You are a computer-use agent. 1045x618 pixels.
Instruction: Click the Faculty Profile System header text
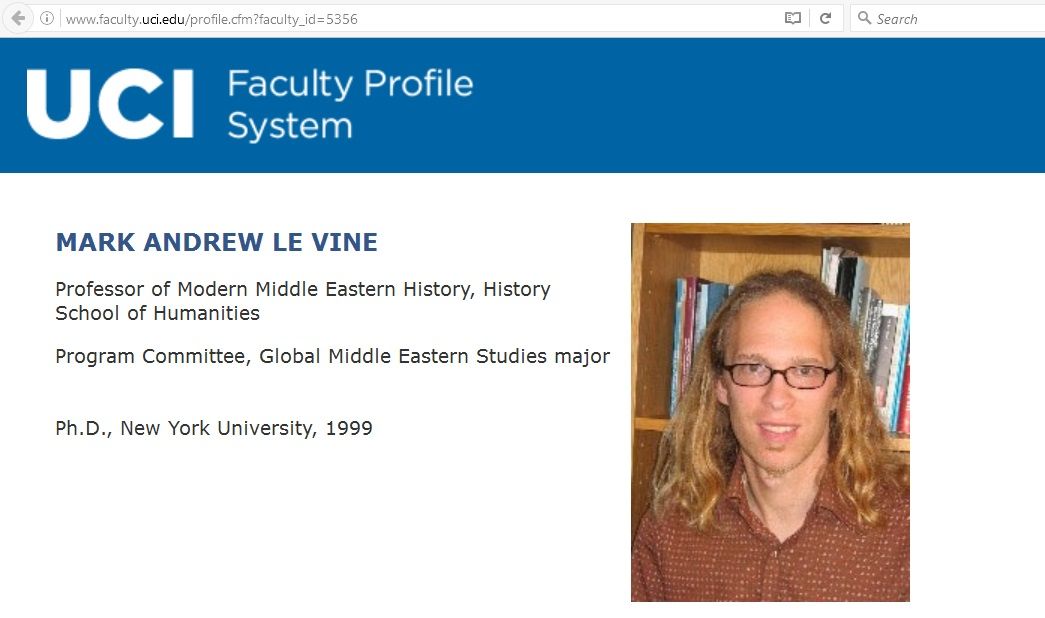[x=348, y=103]
